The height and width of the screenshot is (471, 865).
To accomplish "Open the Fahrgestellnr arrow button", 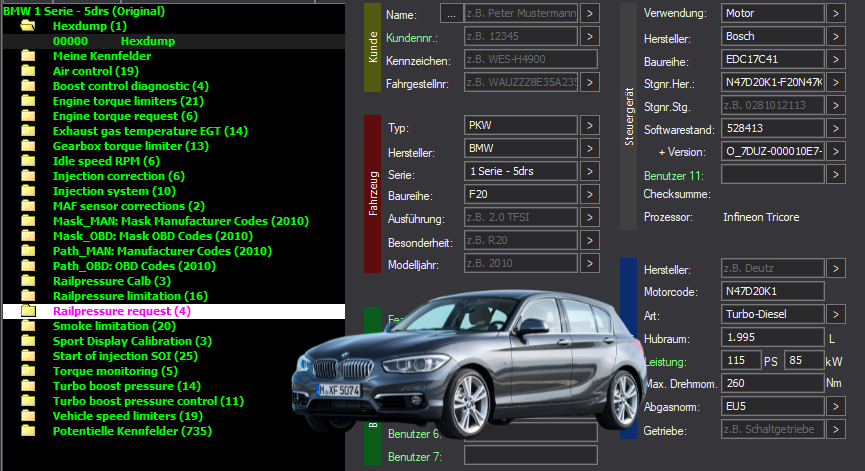I will (590, 82).
